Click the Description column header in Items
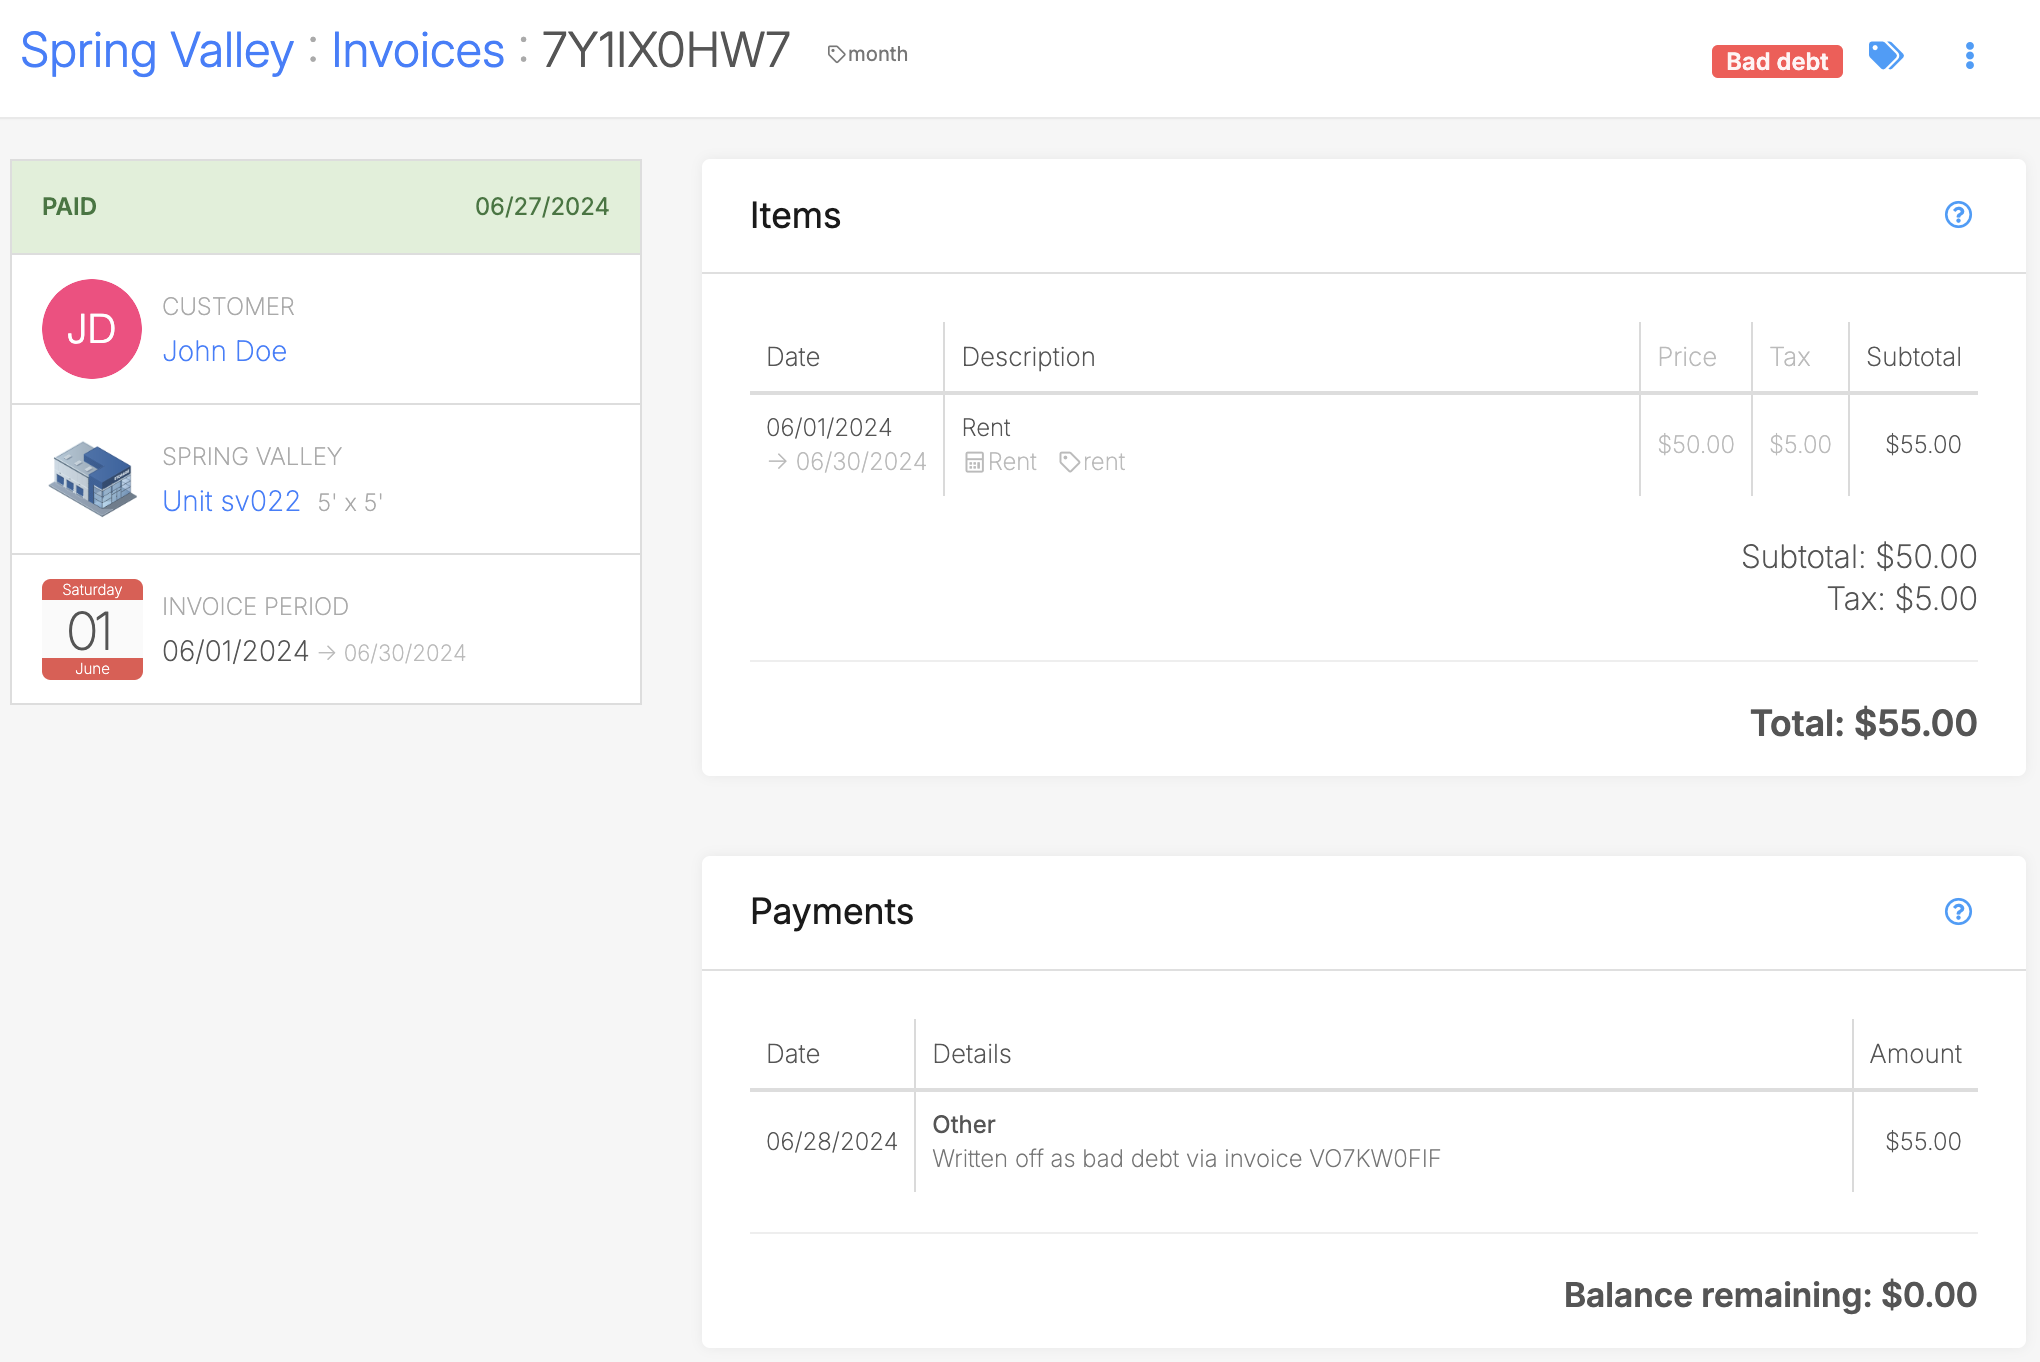Screen dimensions: 2040x1362 [x=1029, y=357]
